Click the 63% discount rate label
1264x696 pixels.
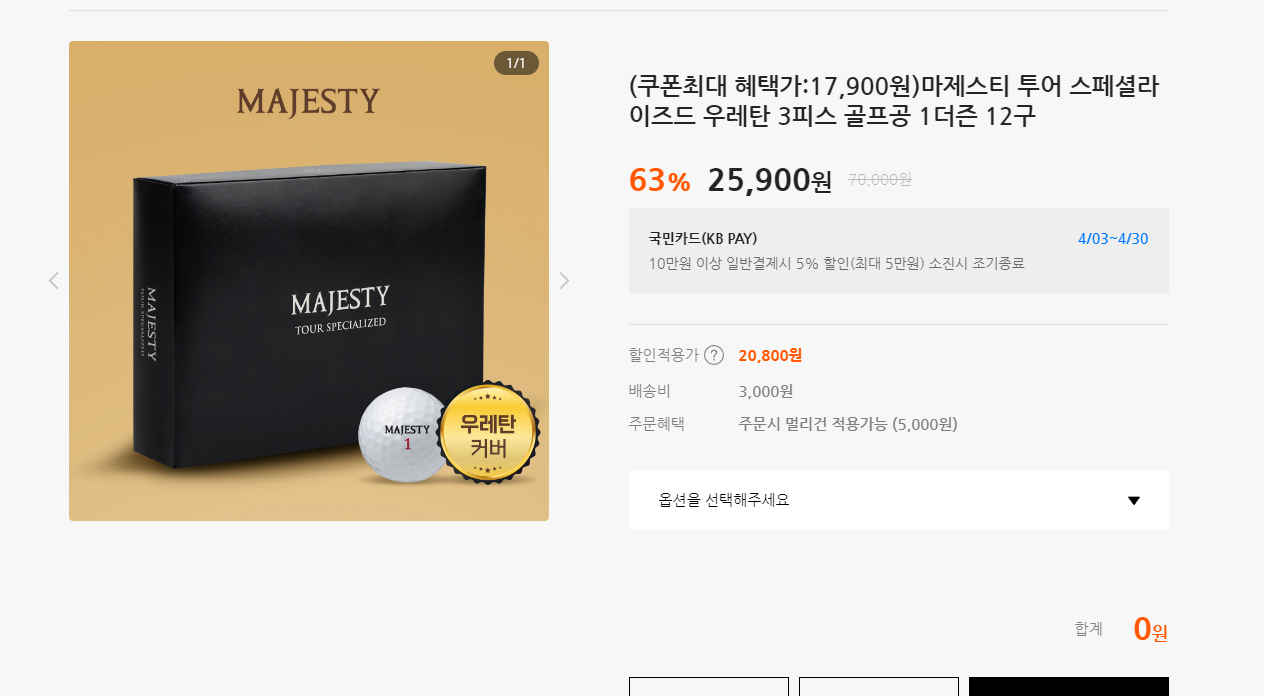(660, 180)
